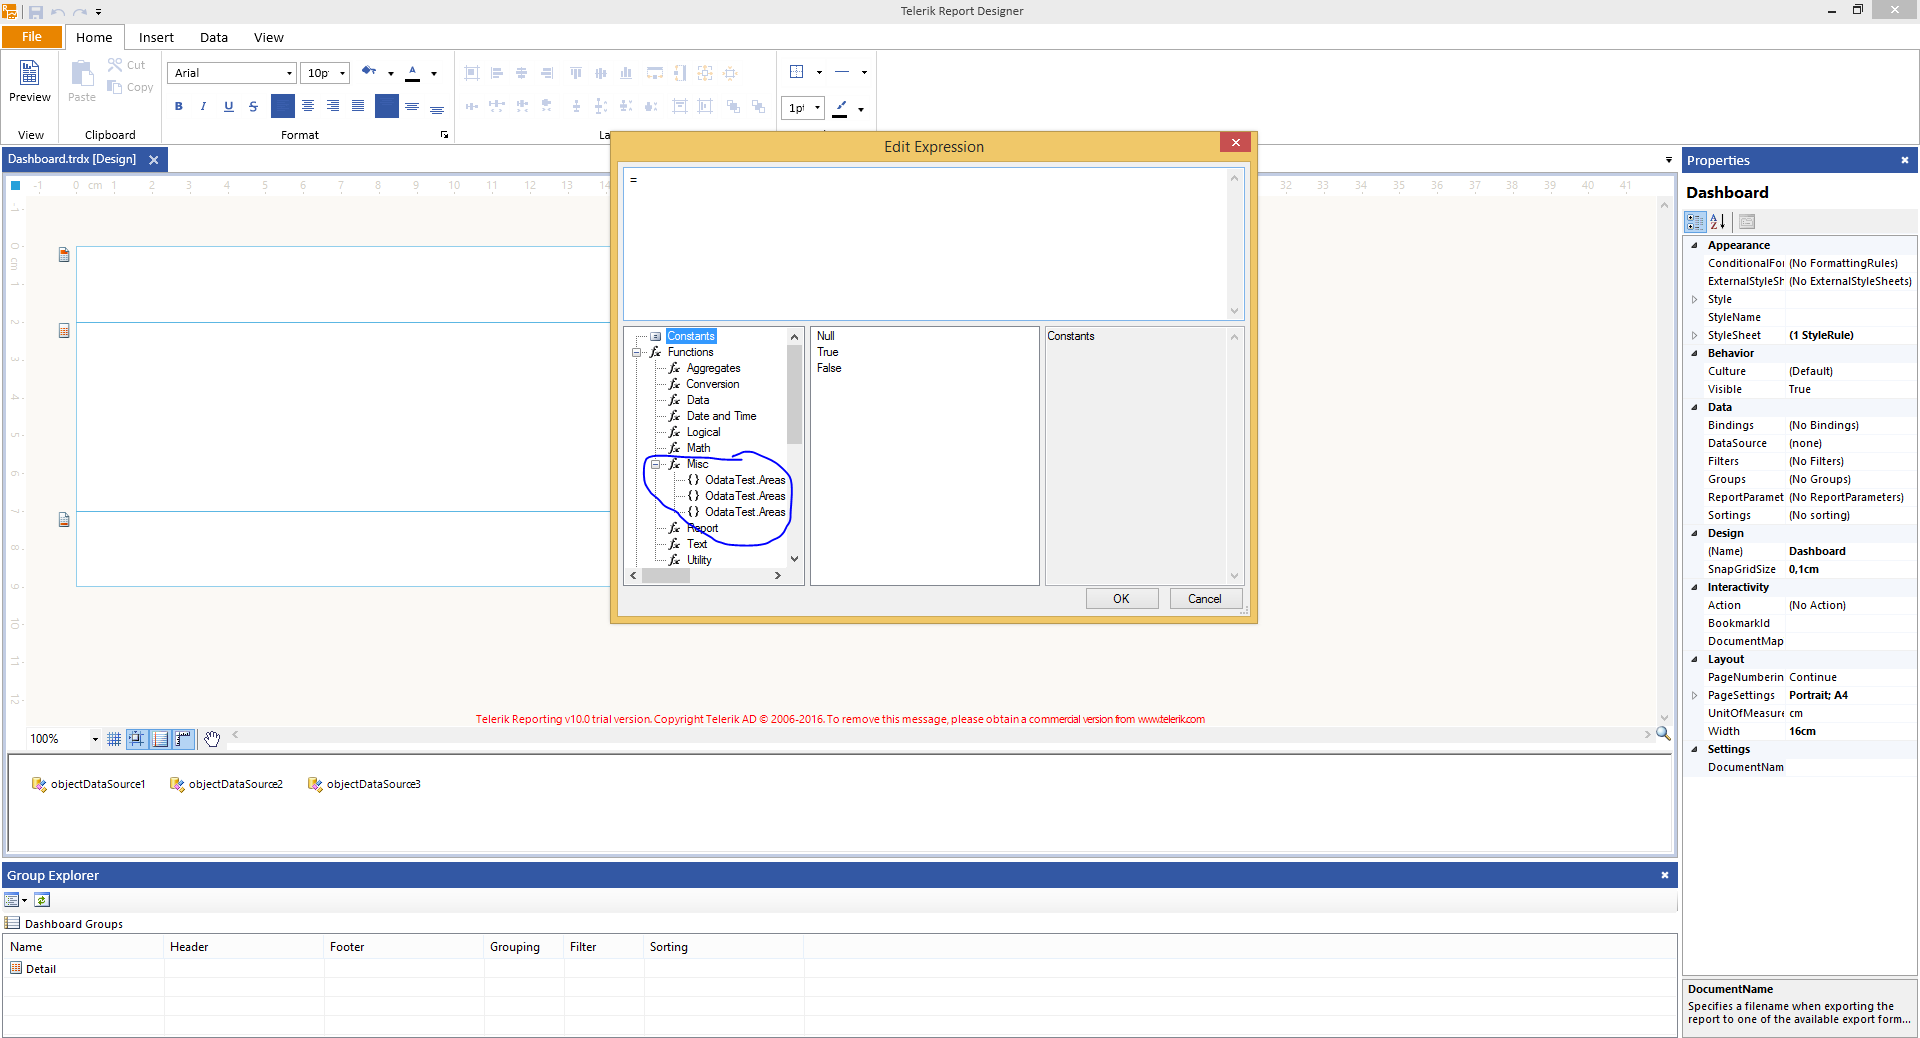The width and height of the screenshot is (1920, 1038).
Task: Switch to the View ribbon tab
Action: (269, 38)
